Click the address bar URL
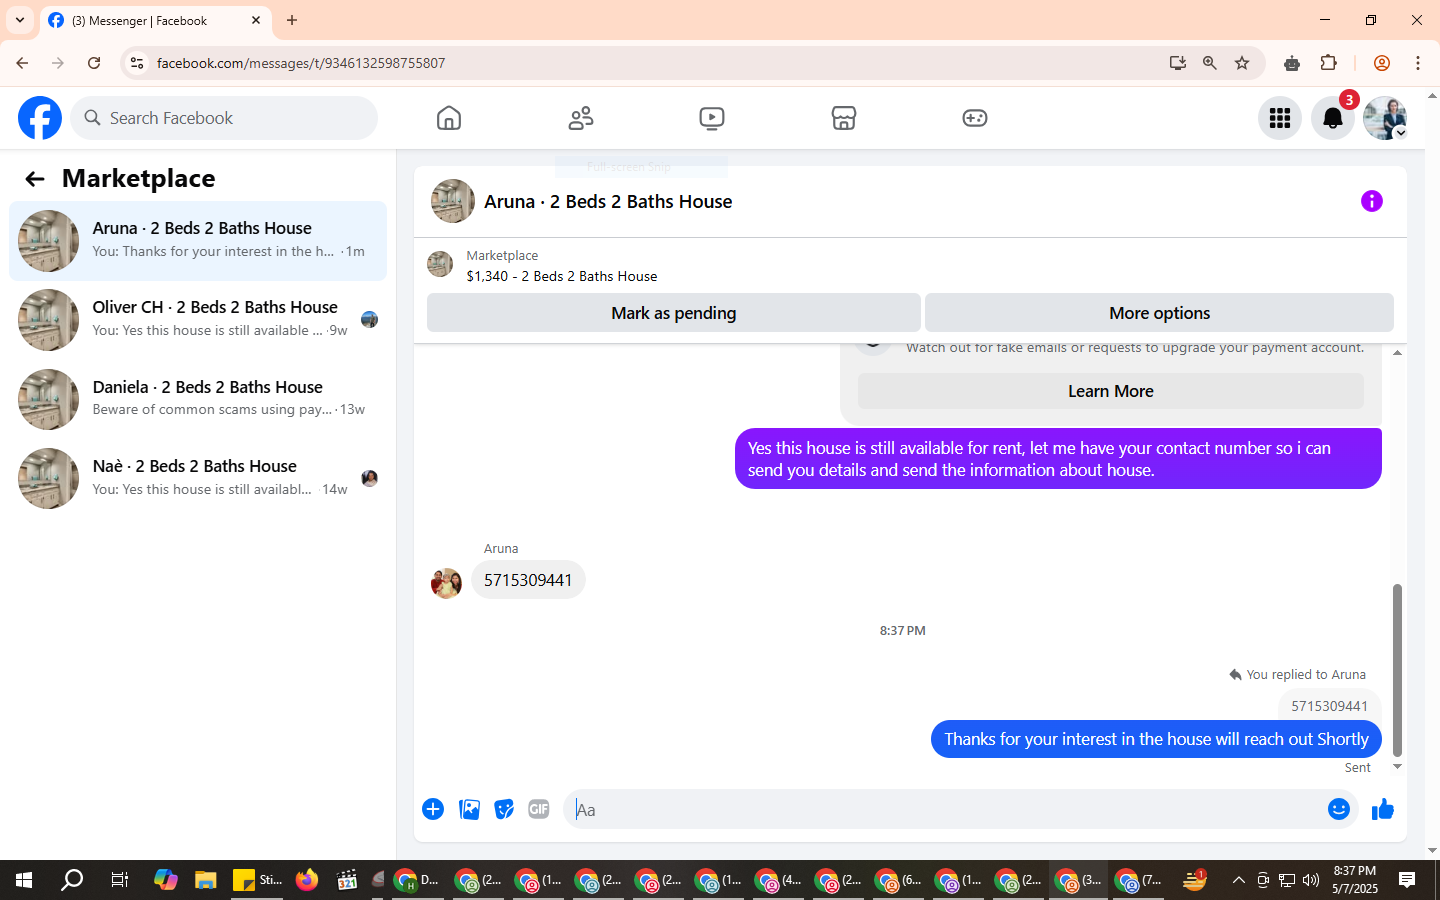Screen dimensions: 1440x900 (300, 63)
